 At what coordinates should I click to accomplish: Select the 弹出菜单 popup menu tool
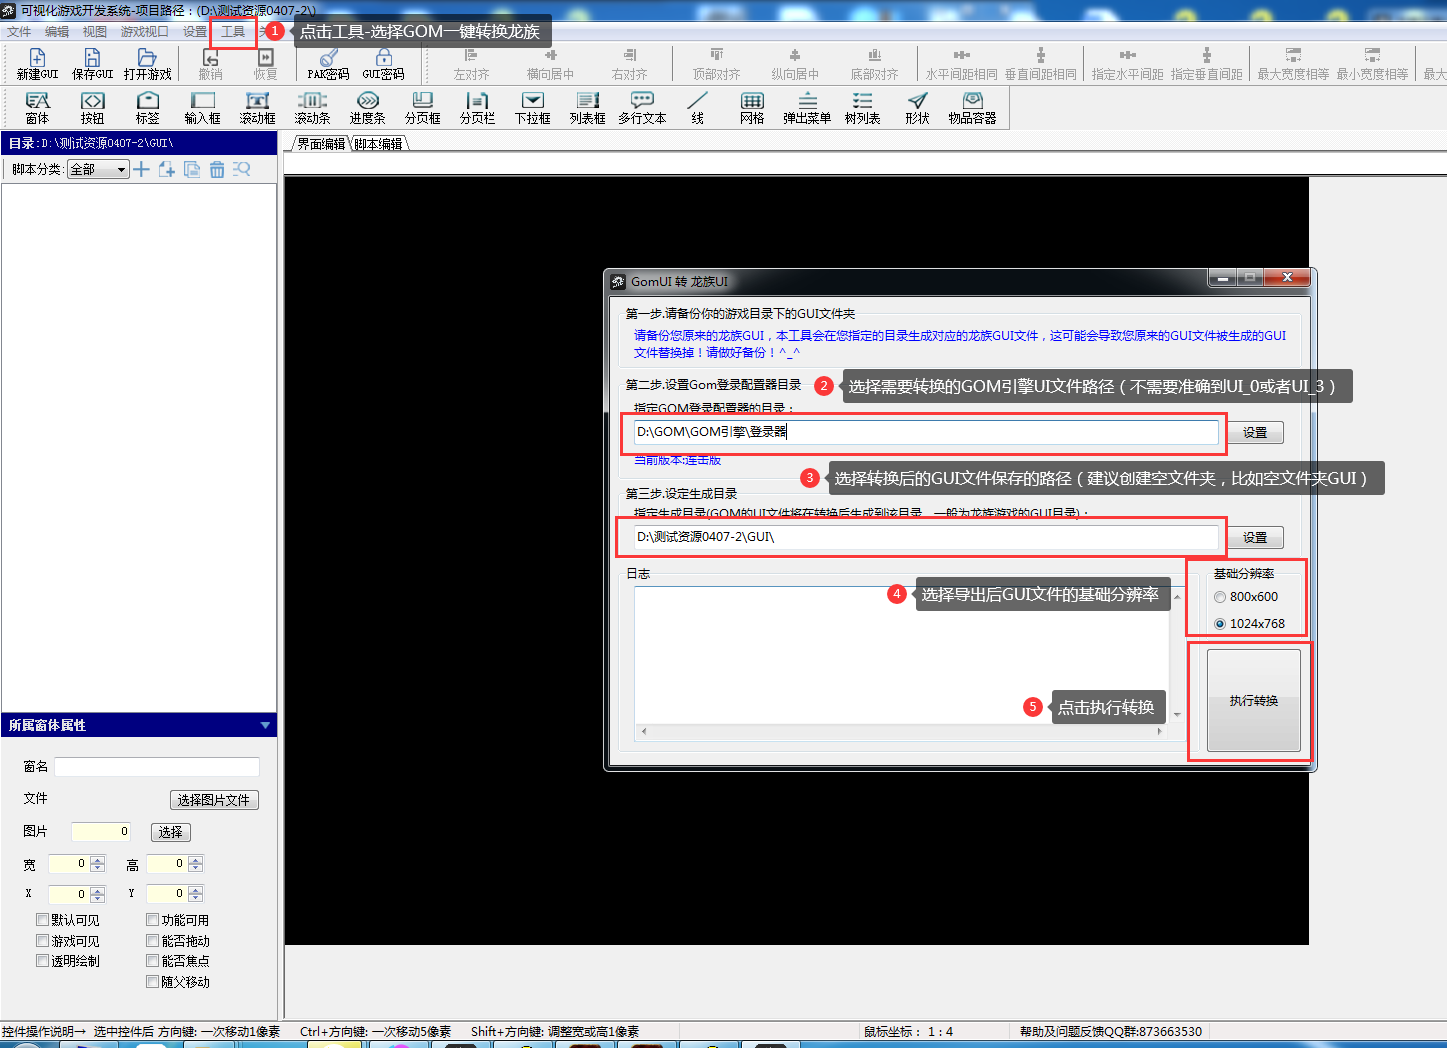coord(807,108)
